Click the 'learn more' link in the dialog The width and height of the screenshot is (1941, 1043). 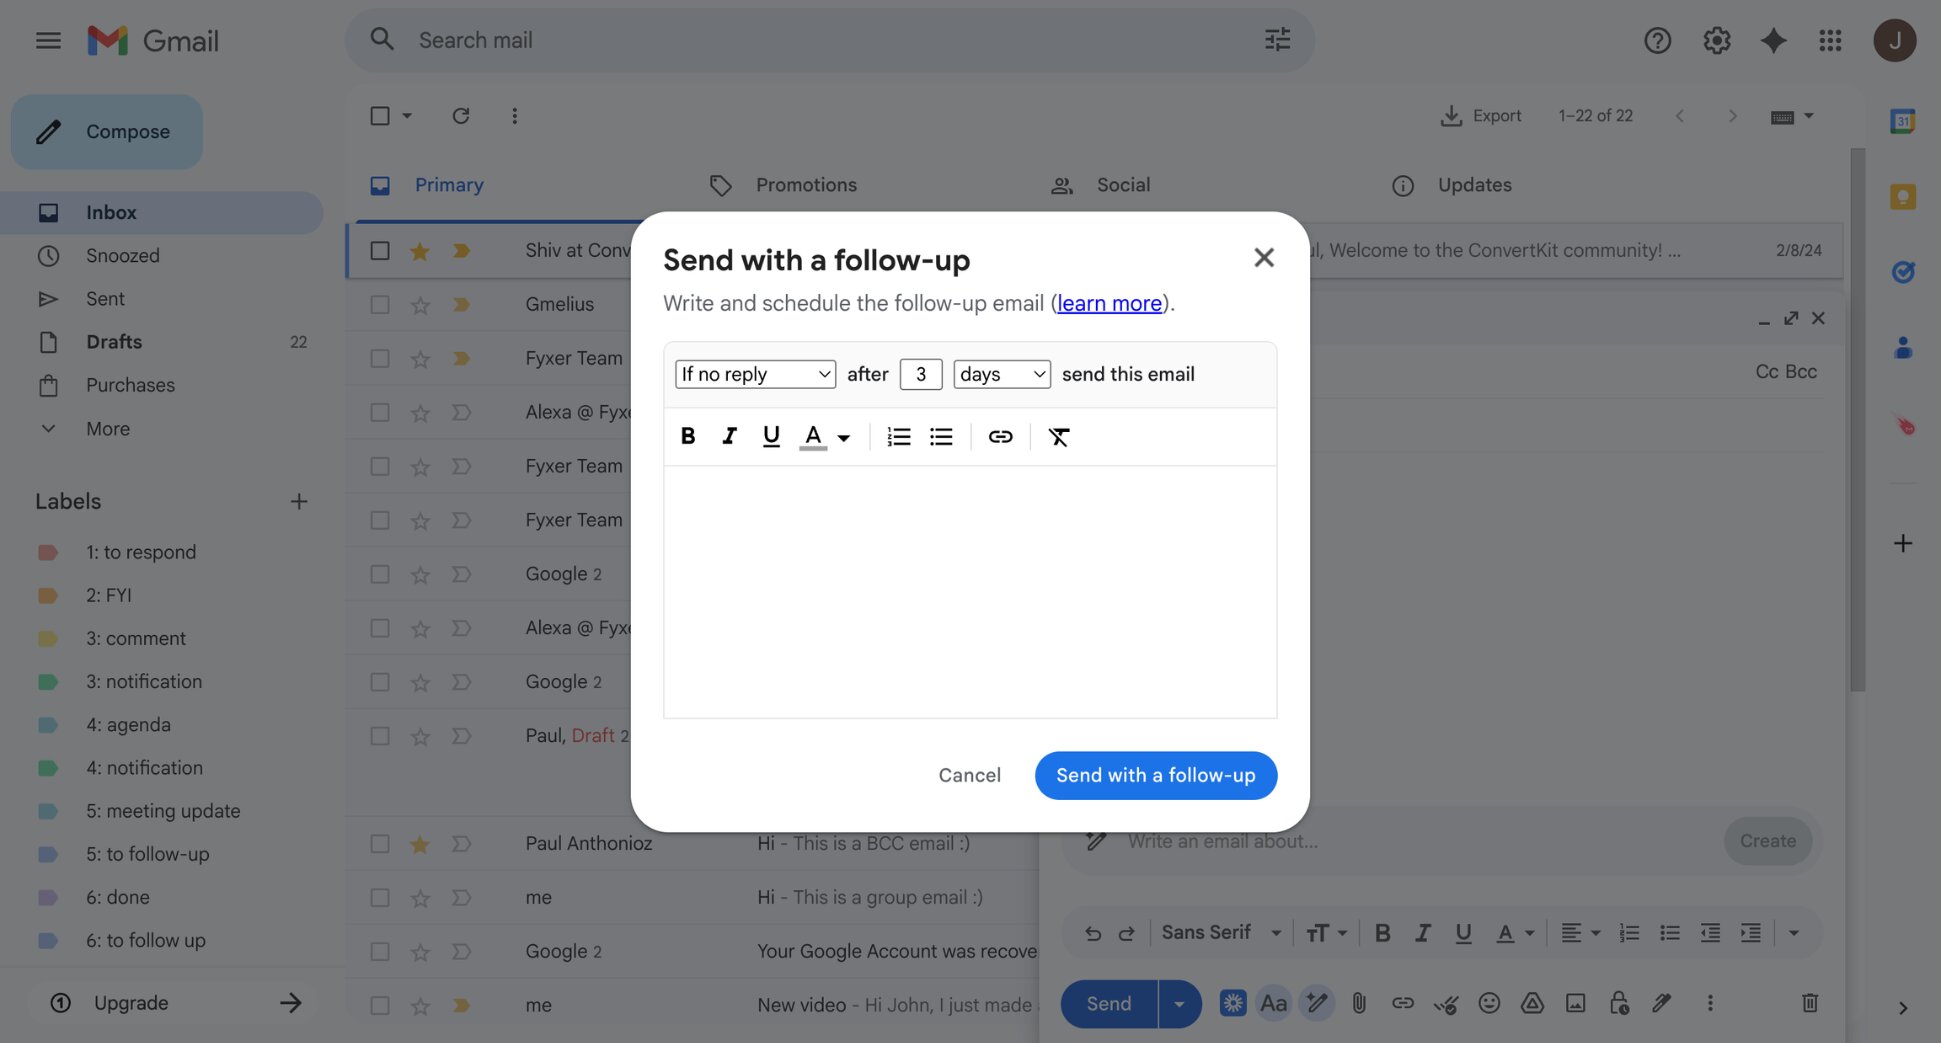[x=1108, y=303]
